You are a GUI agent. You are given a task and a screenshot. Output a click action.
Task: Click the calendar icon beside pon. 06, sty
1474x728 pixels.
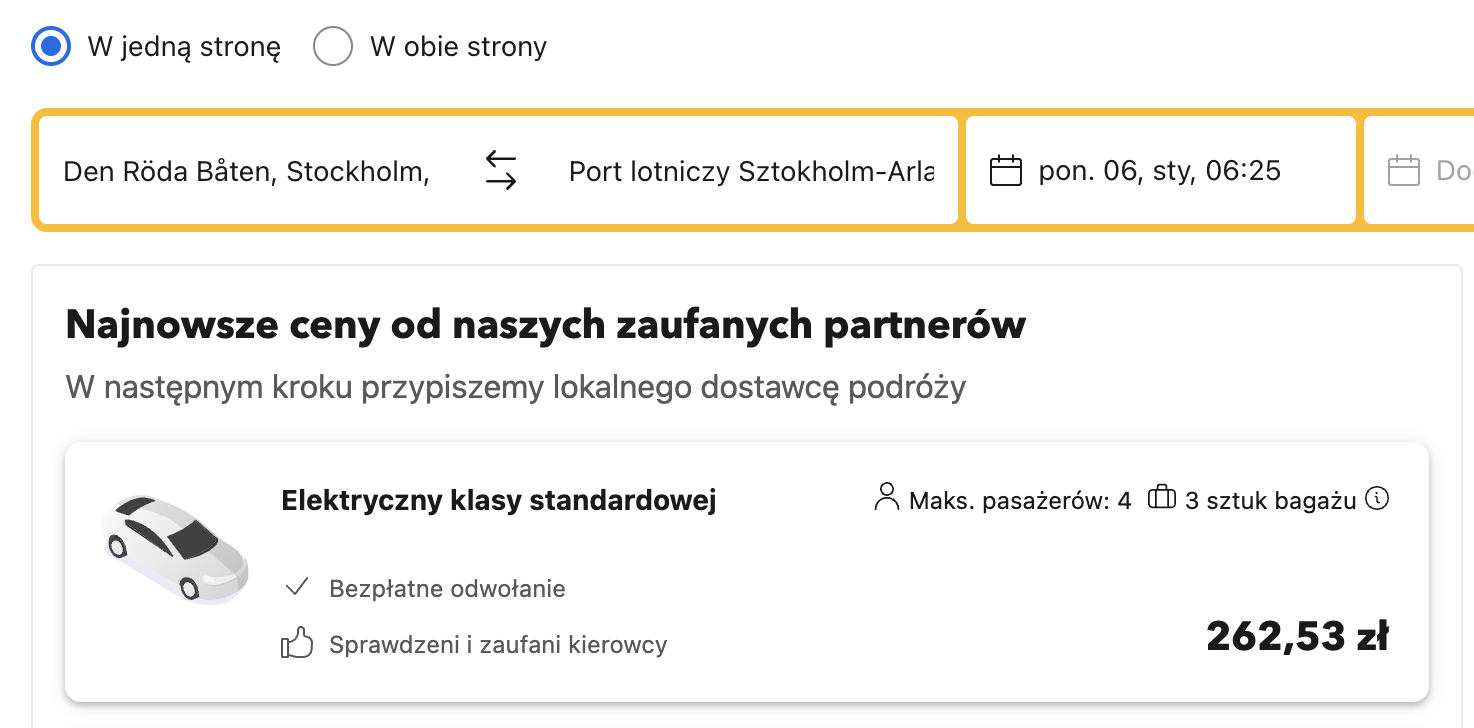(1006, 171)
